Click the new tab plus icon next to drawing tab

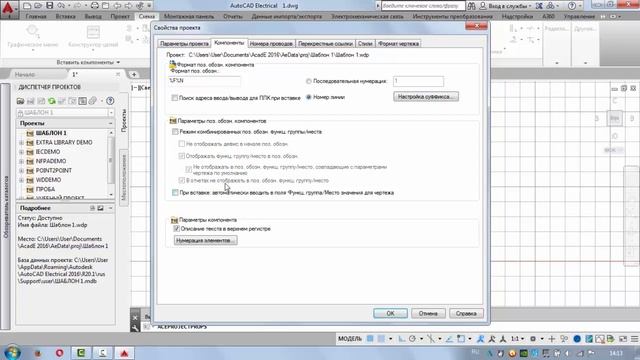[134, 74]
